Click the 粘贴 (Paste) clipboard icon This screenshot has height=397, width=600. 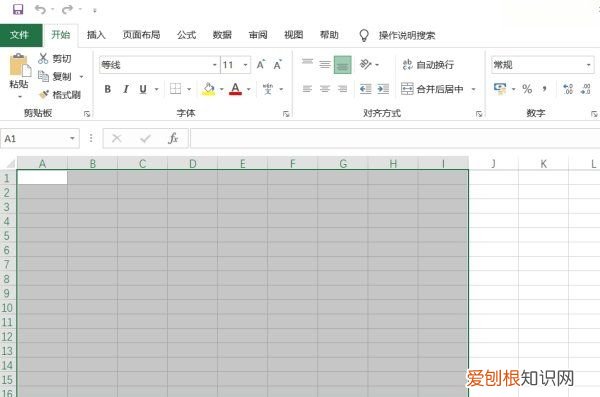click(x=20, y=65)
